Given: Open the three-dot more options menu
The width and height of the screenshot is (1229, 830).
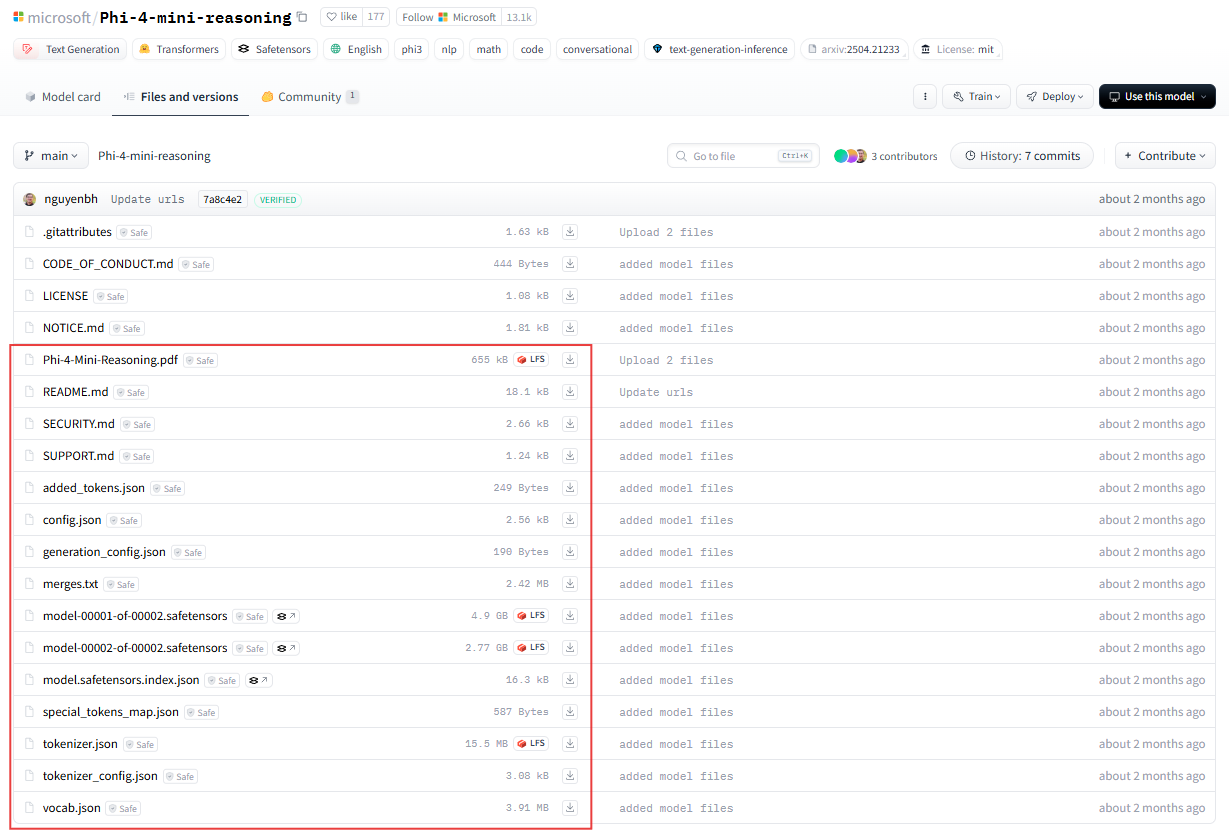Looking at the screenshot, I should click(925, 96).
